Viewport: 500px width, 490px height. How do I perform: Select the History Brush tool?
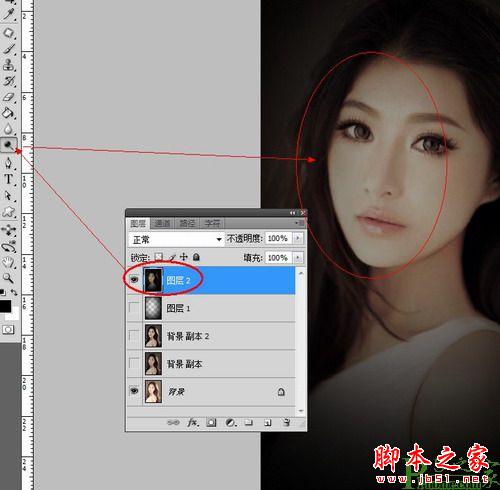coord(9,81)
